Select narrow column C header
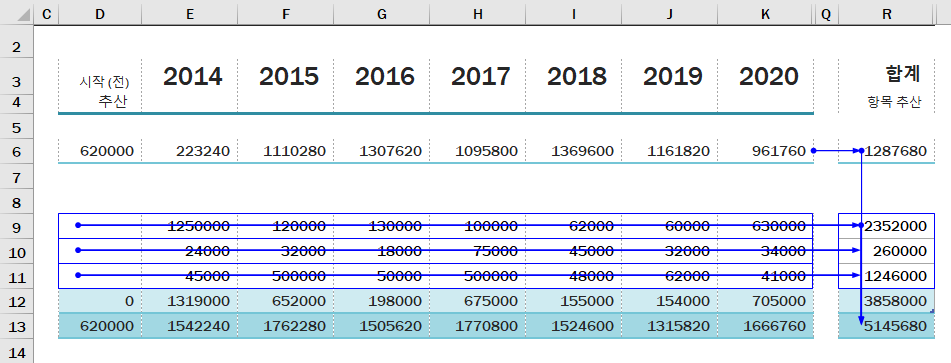The height and width of the screenshot is (363, 951). [46, 15]
